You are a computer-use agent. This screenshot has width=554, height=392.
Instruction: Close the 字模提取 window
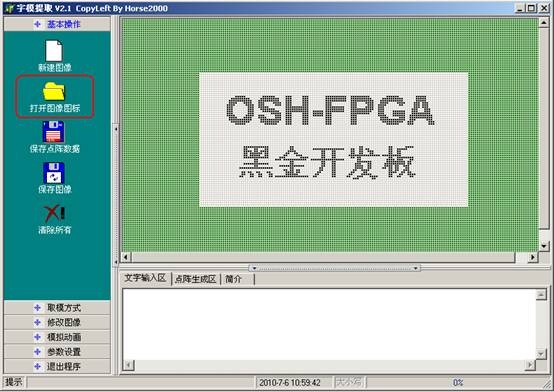pos(543,8)
